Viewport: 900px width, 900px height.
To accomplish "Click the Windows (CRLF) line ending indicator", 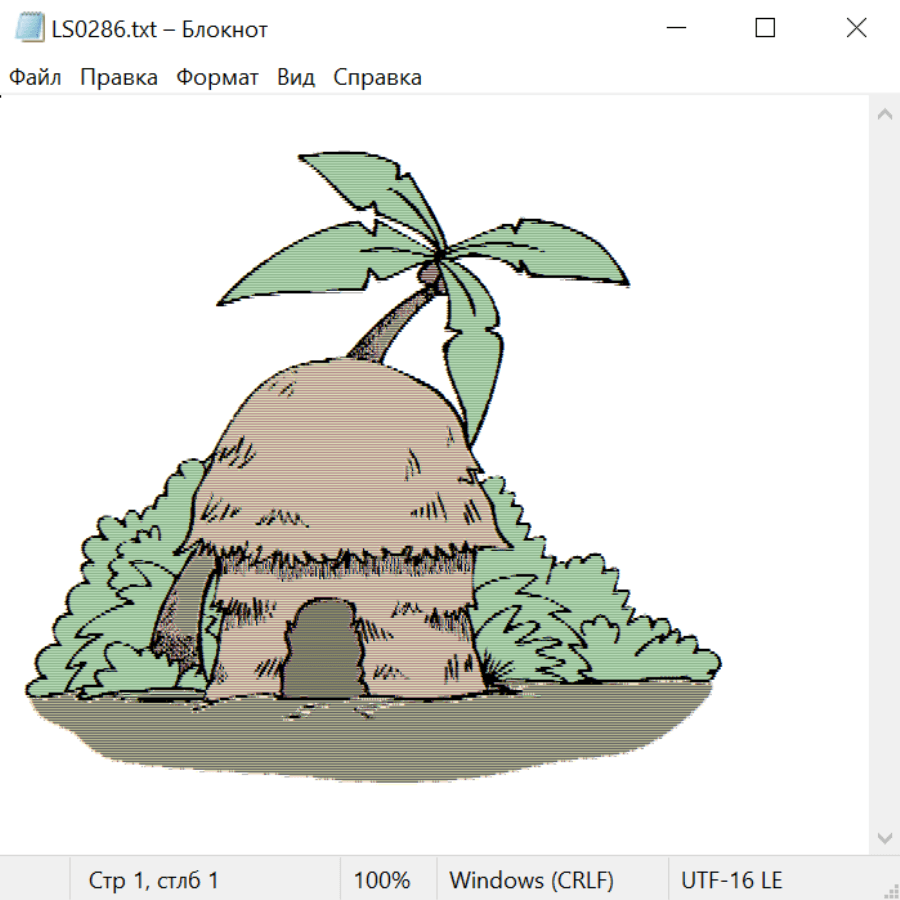I will (531, 881).
